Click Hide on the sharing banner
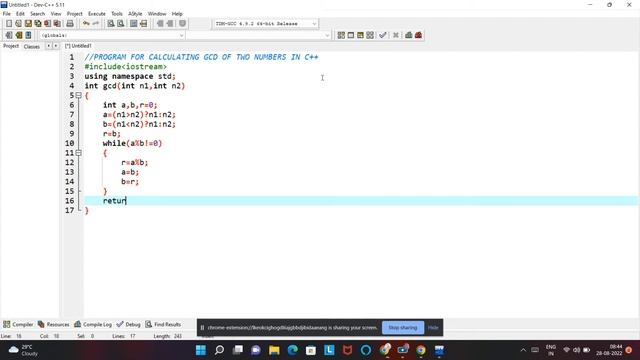640x360 pixels. point(433,327)
